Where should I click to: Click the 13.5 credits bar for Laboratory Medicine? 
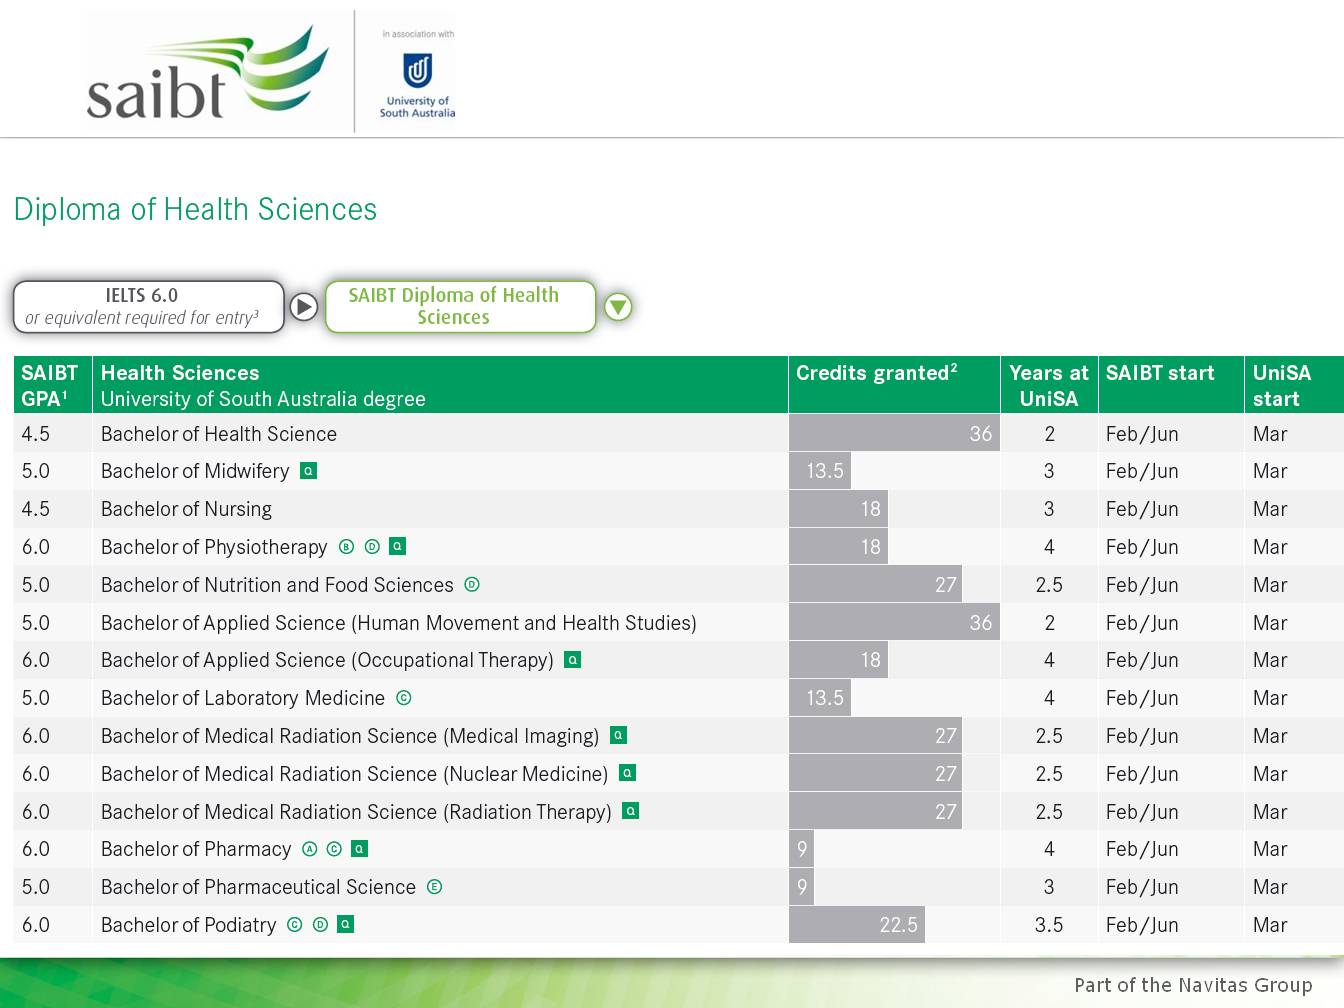click(x=820, y=698)
